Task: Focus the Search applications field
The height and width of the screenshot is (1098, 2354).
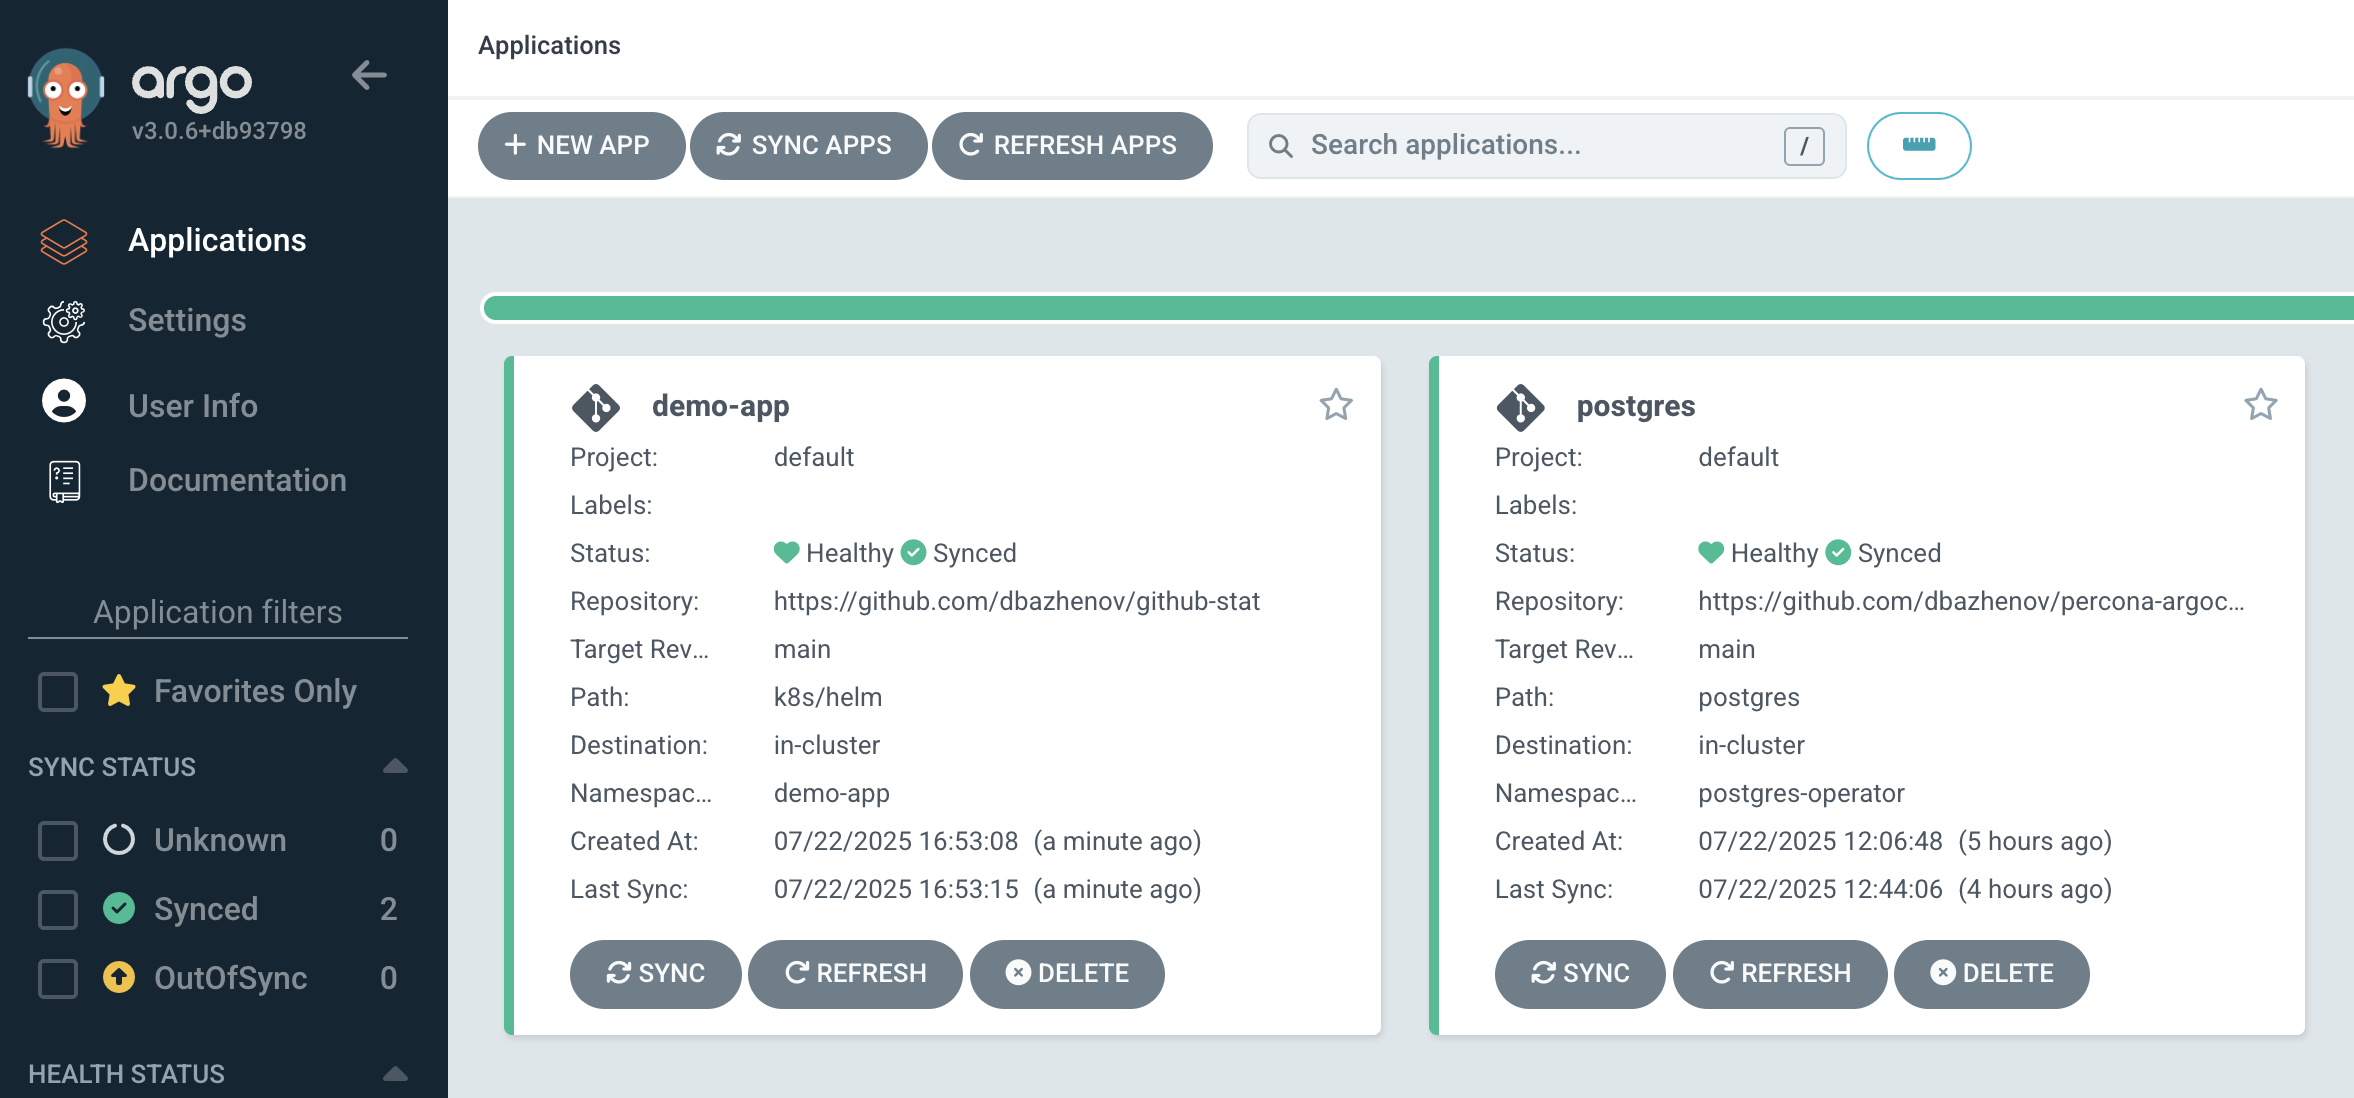Action: coord(1546,146)
